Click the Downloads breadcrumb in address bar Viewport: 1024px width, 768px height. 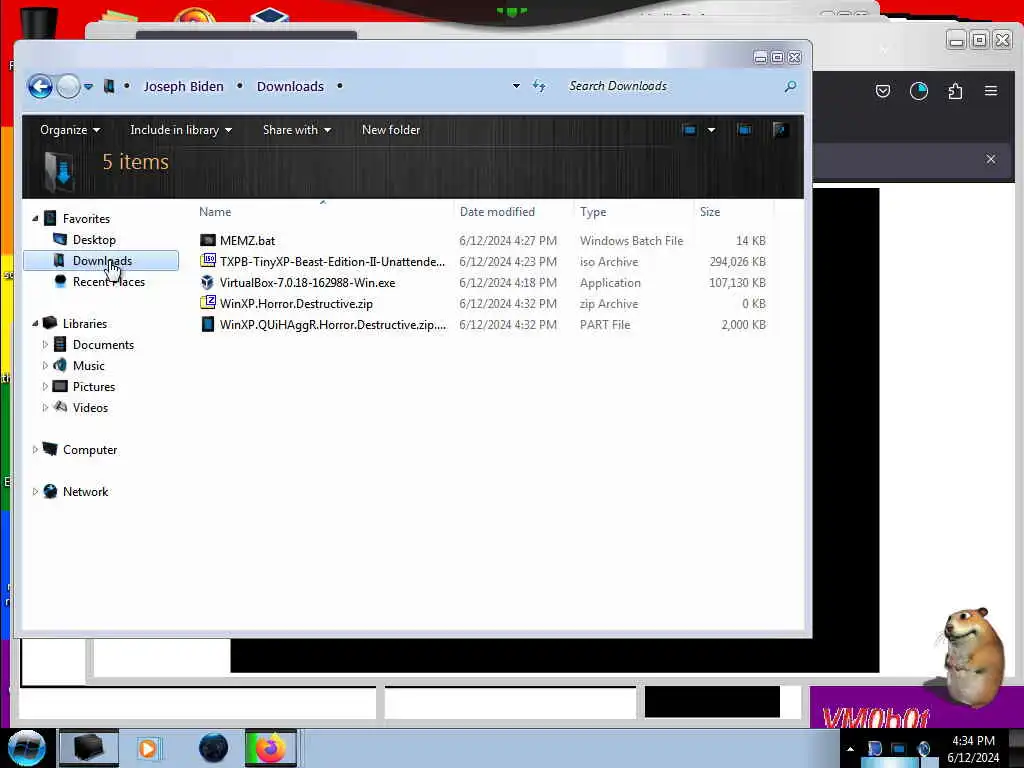pos(290,86)
